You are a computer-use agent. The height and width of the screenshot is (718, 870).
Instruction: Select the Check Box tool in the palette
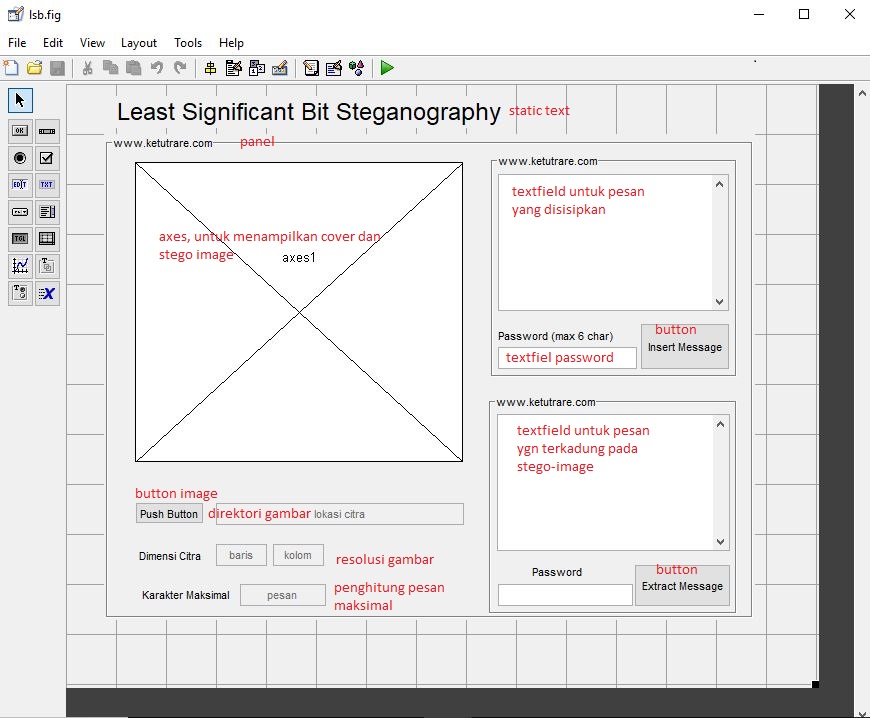47,157
